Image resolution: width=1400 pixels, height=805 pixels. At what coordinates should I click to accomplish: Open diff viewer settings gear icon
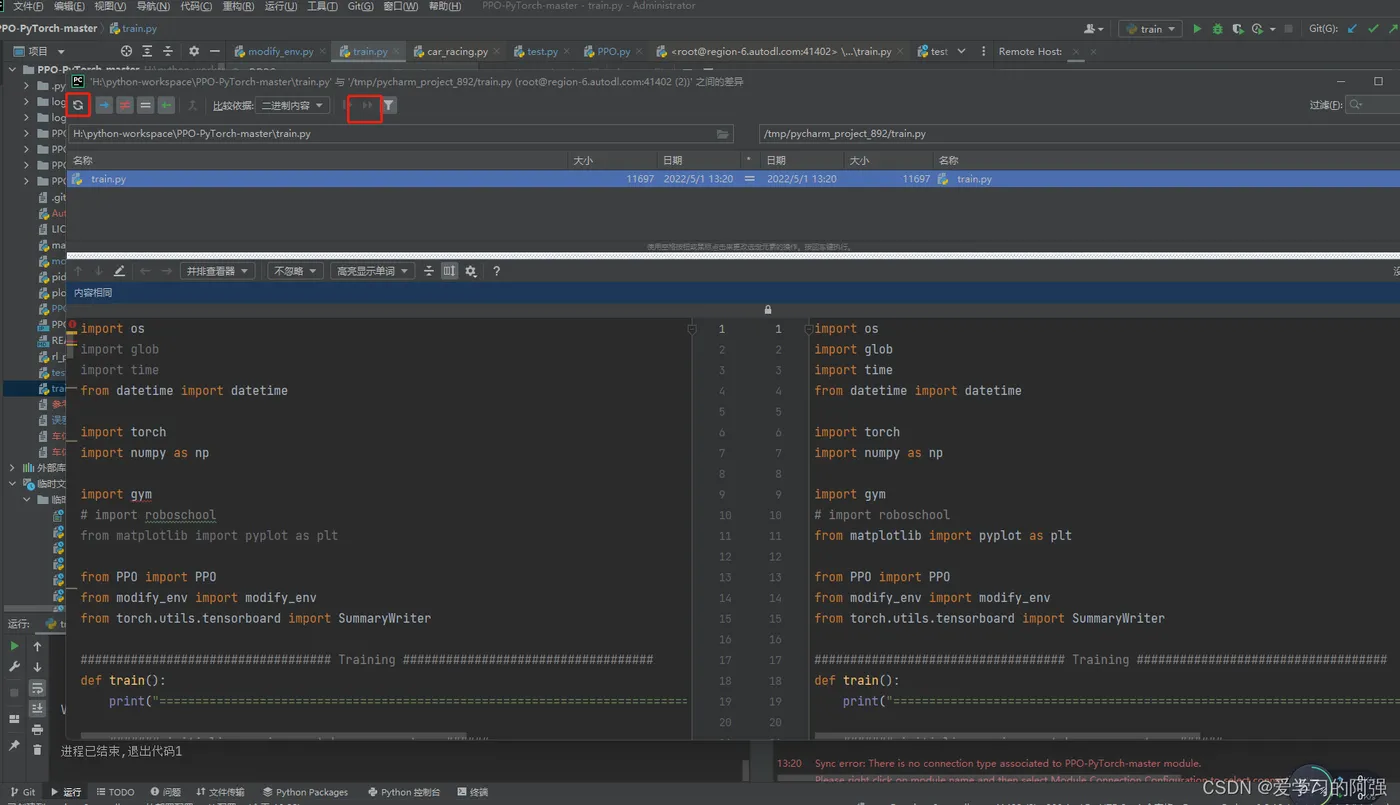pyautogui.click(x=471, y=271)
